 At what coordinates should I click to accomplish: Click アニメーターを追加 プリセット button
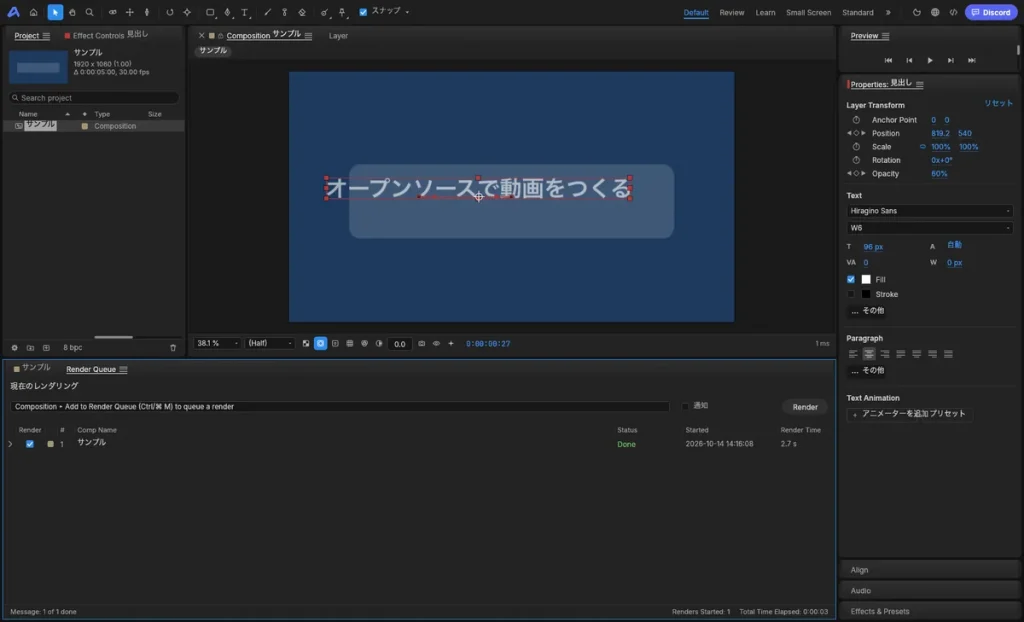(x=909, y=414)
